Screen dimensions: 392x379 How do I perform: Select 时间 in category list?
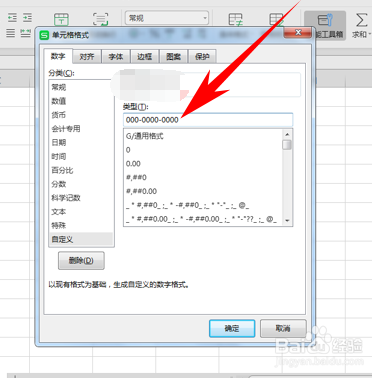pyautogui.click(x=81, y=156)
